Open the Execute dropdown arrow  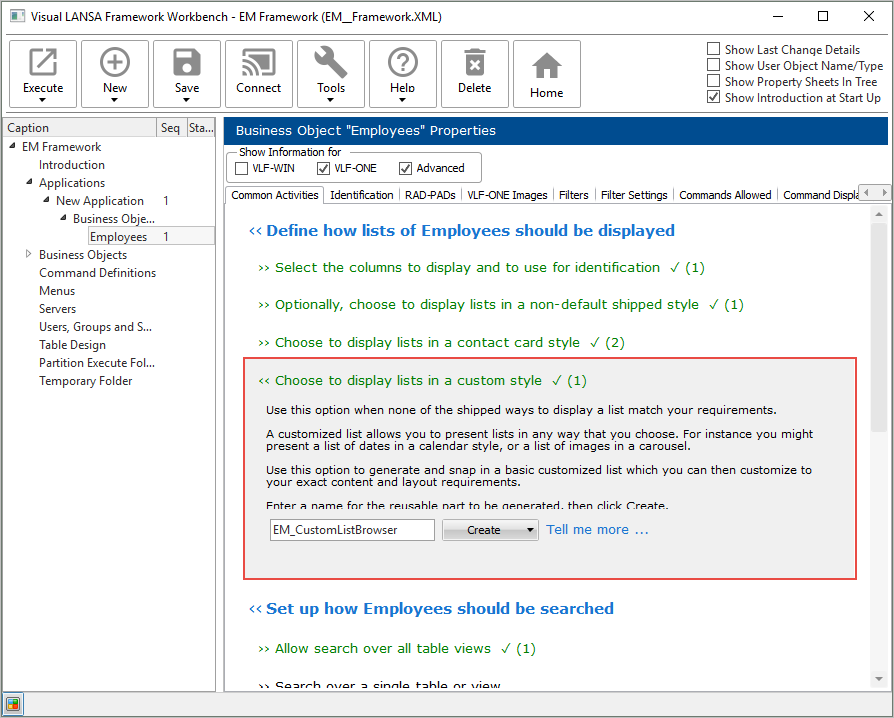(43, 100)
